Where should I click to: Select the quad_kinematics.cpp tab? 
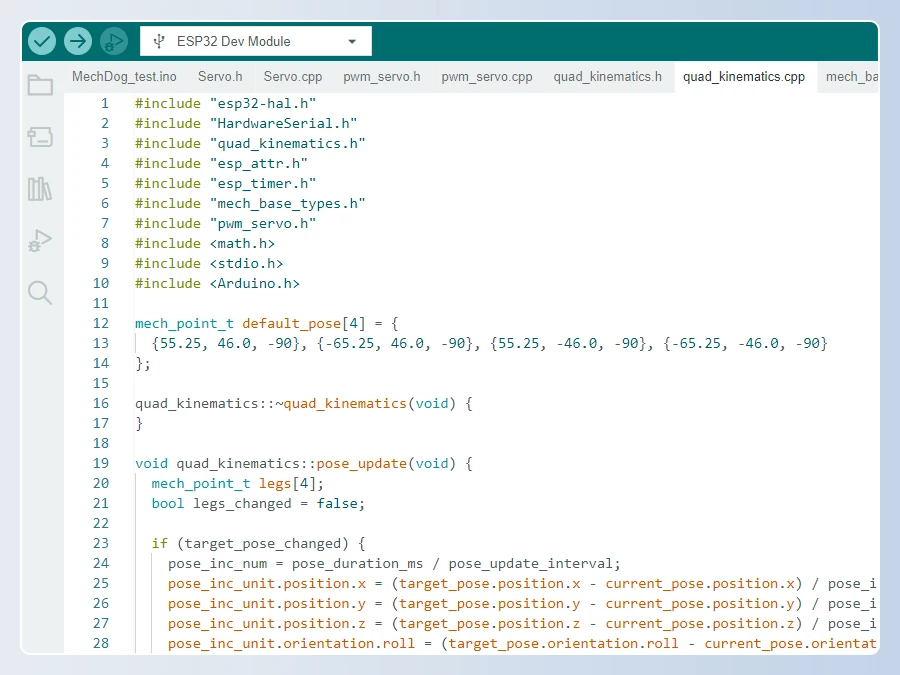(744, 76)
